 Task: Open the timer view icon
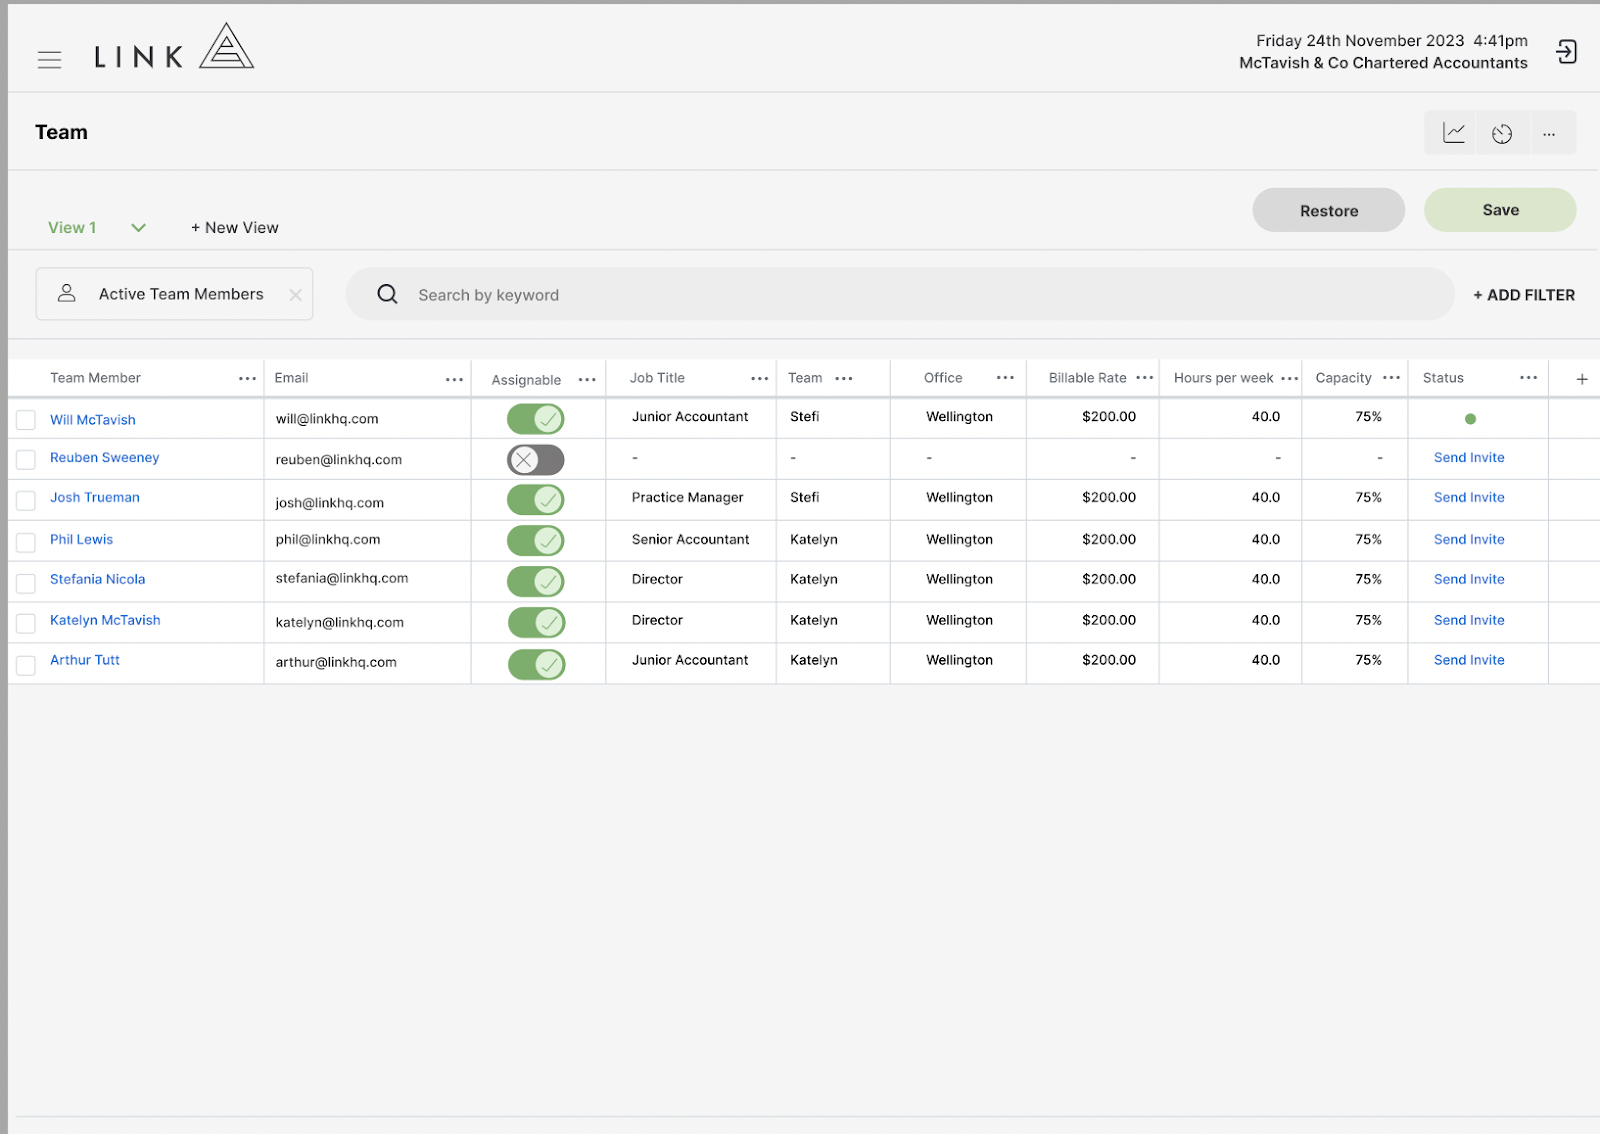tap(1501, 132)
